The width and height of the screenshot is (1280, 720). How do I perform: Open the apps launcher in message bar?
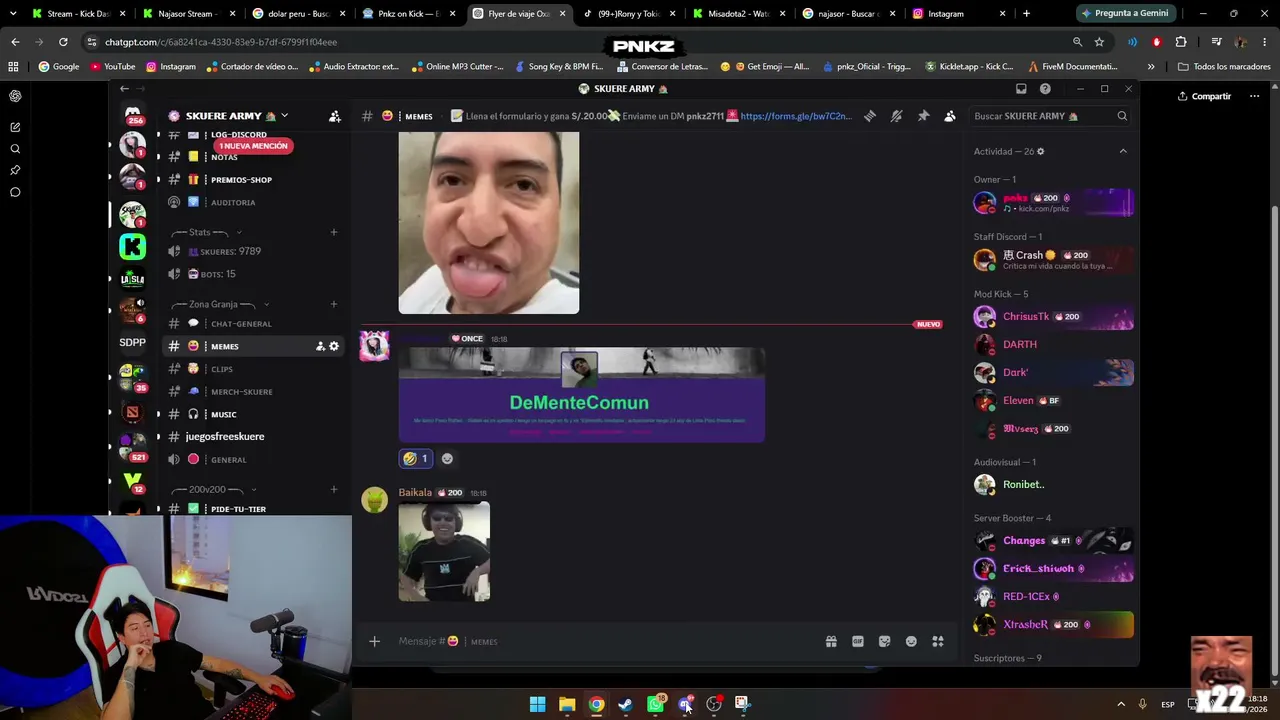938,641
